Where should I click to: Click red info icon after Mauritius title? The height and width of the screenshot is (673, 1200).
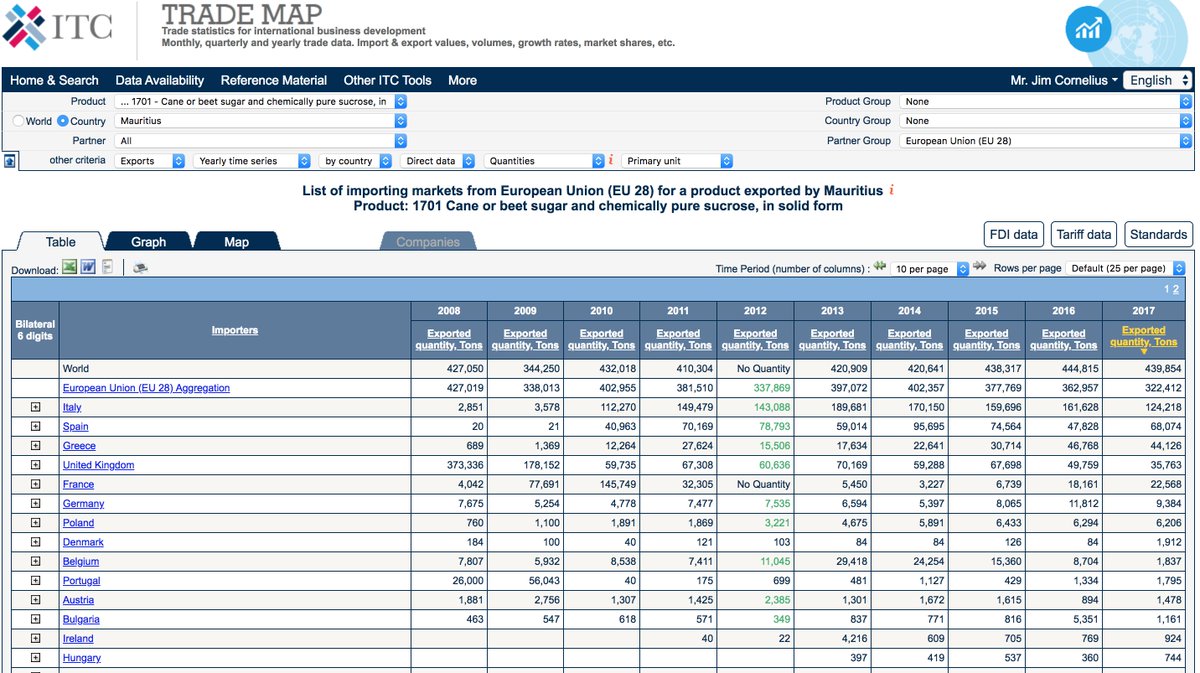891,190
